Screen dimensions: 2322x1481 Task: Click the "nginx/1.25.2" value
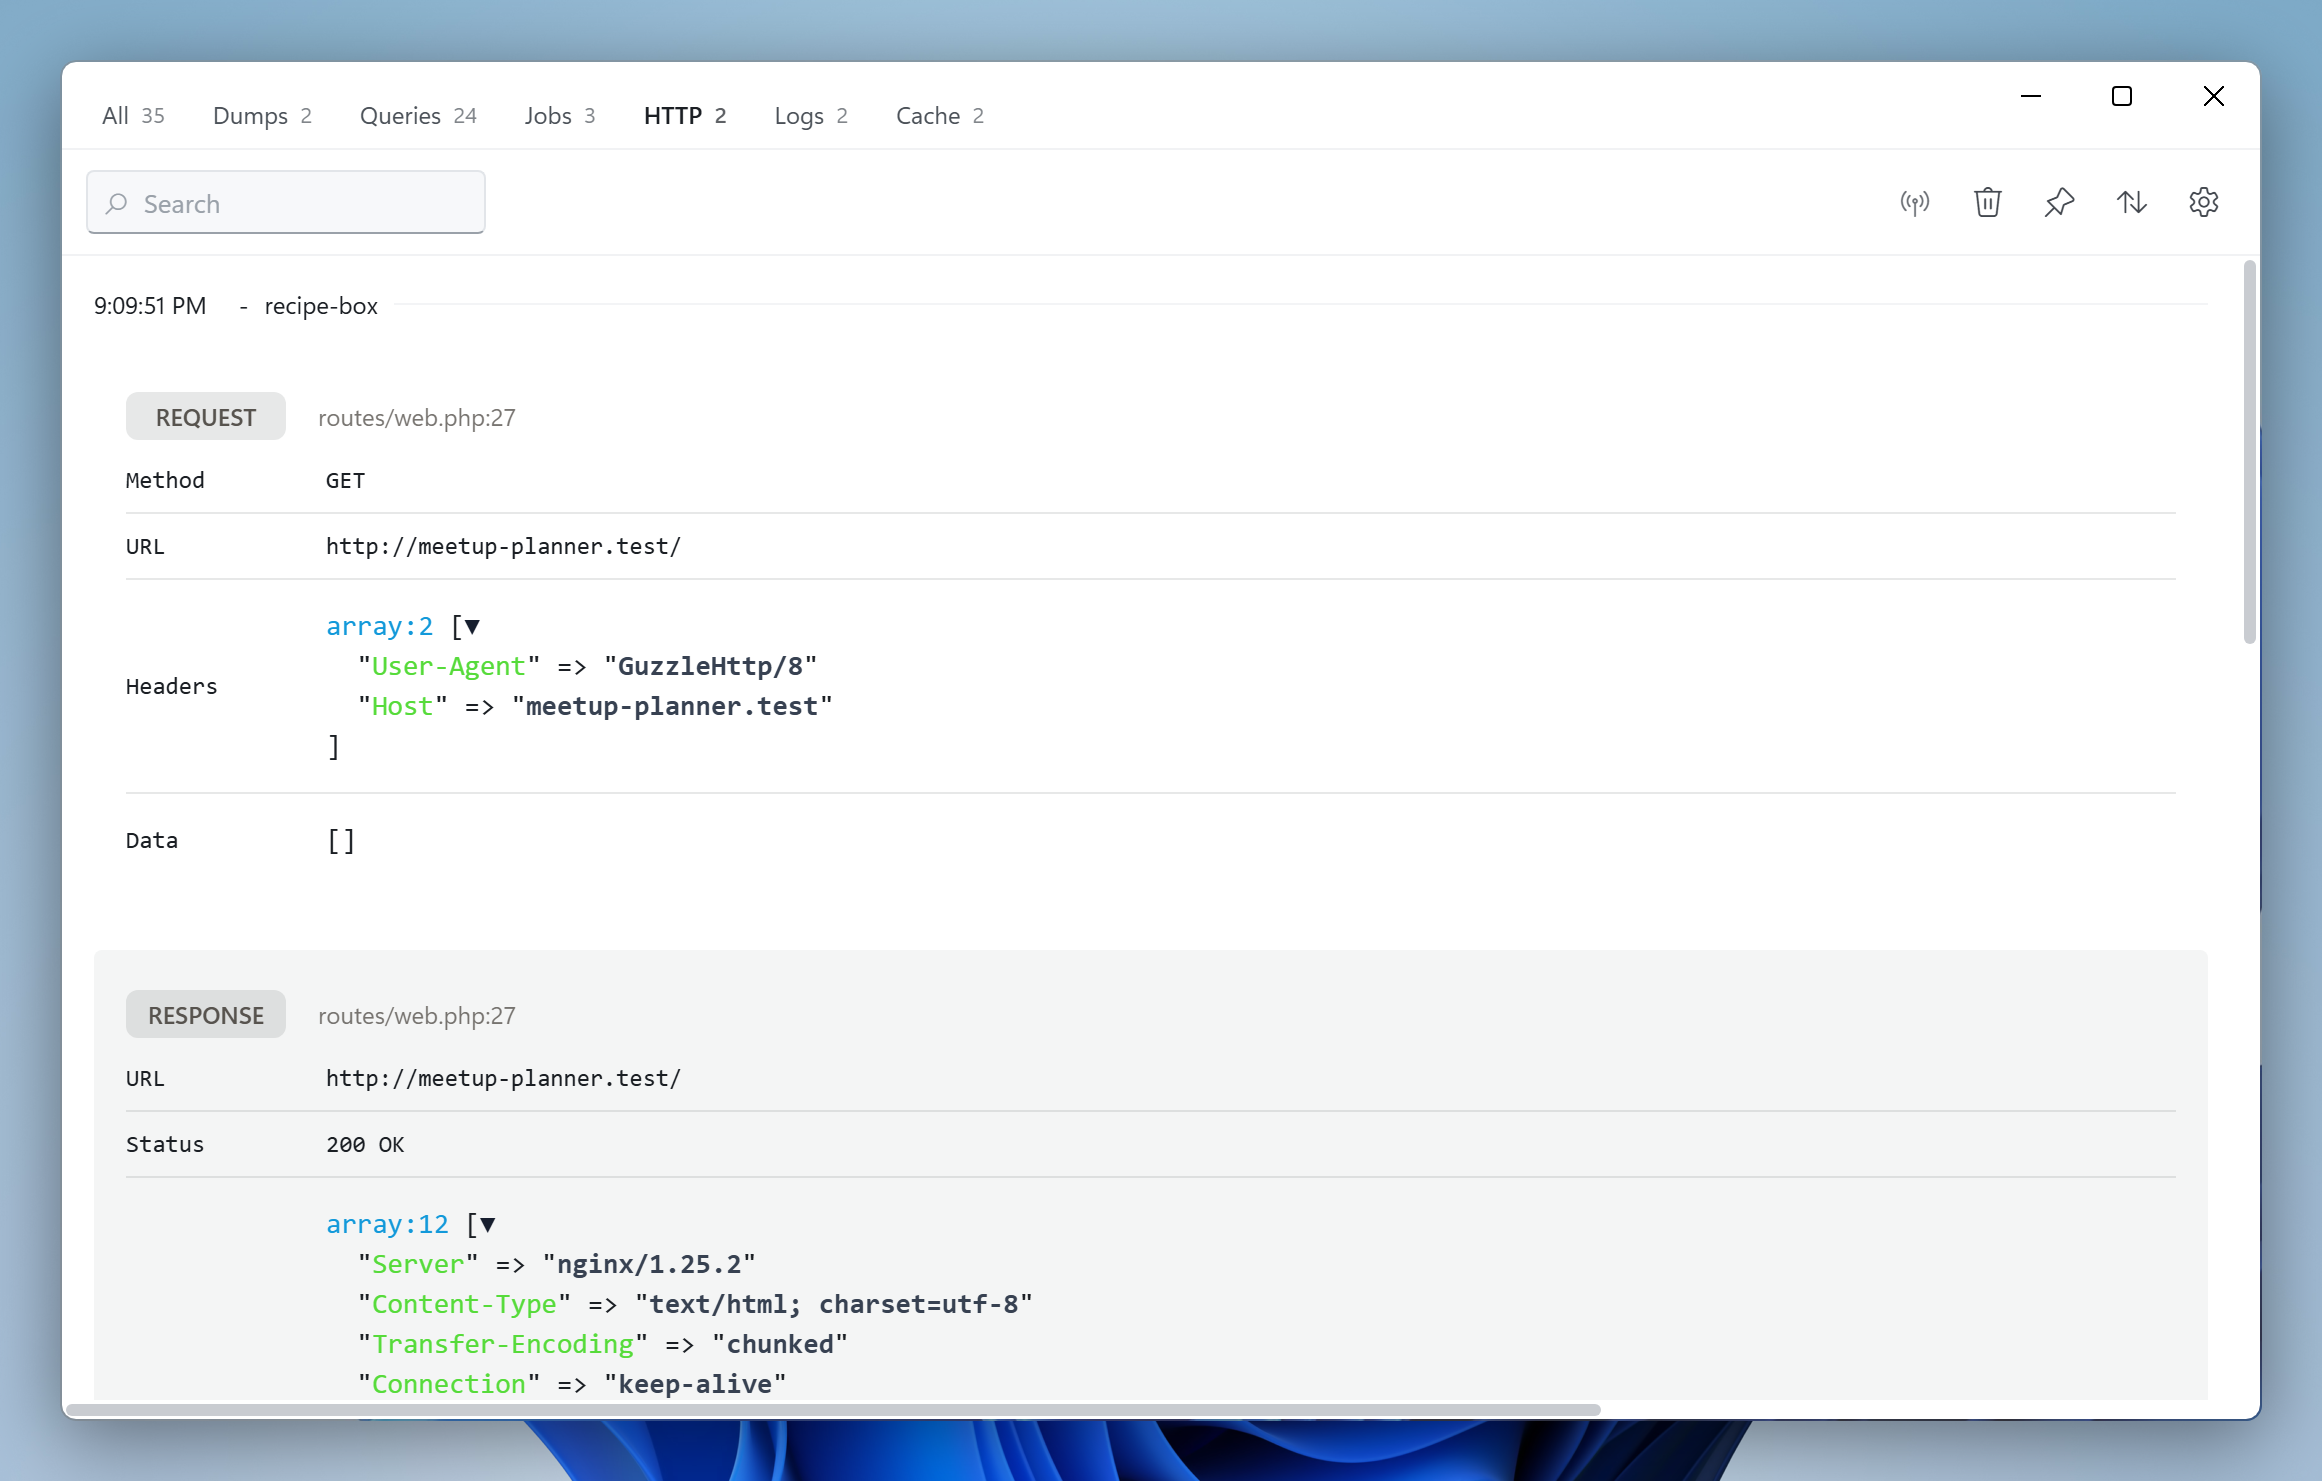649,1265
